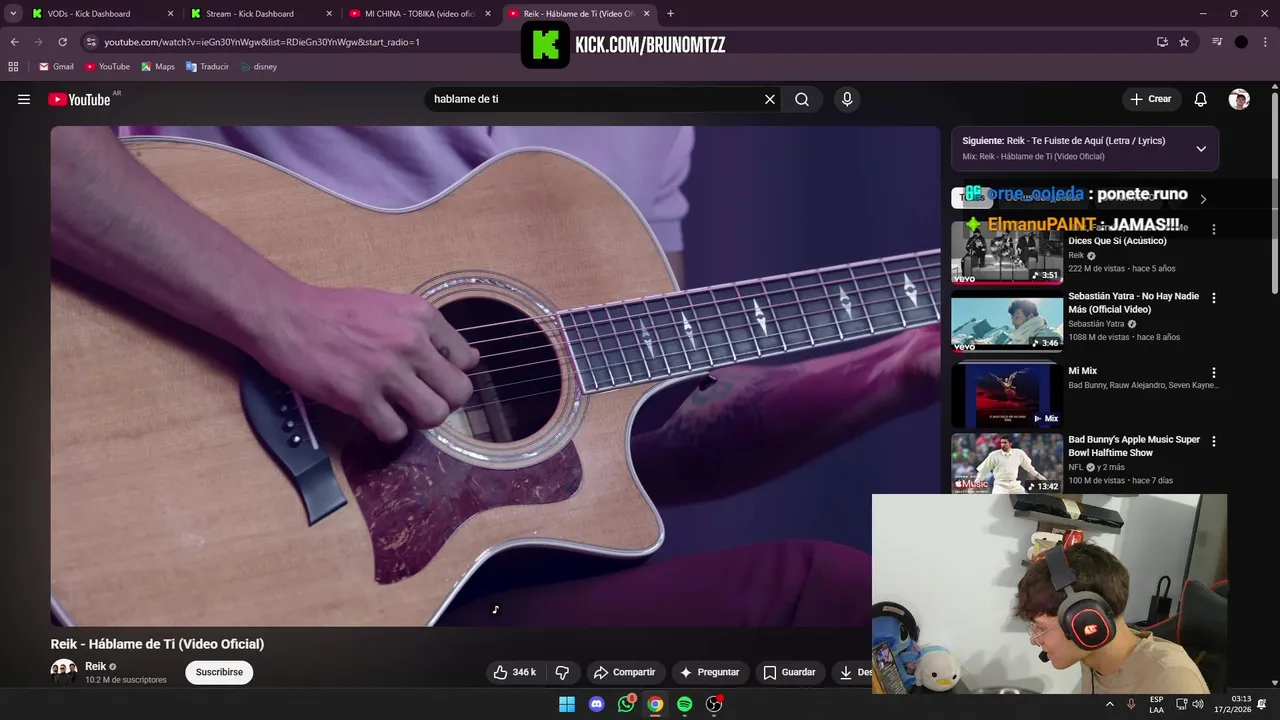The height and width of the screenshot is (720, 1280).
Task: Click the browser address bar URL
Action: pos(262,42)
